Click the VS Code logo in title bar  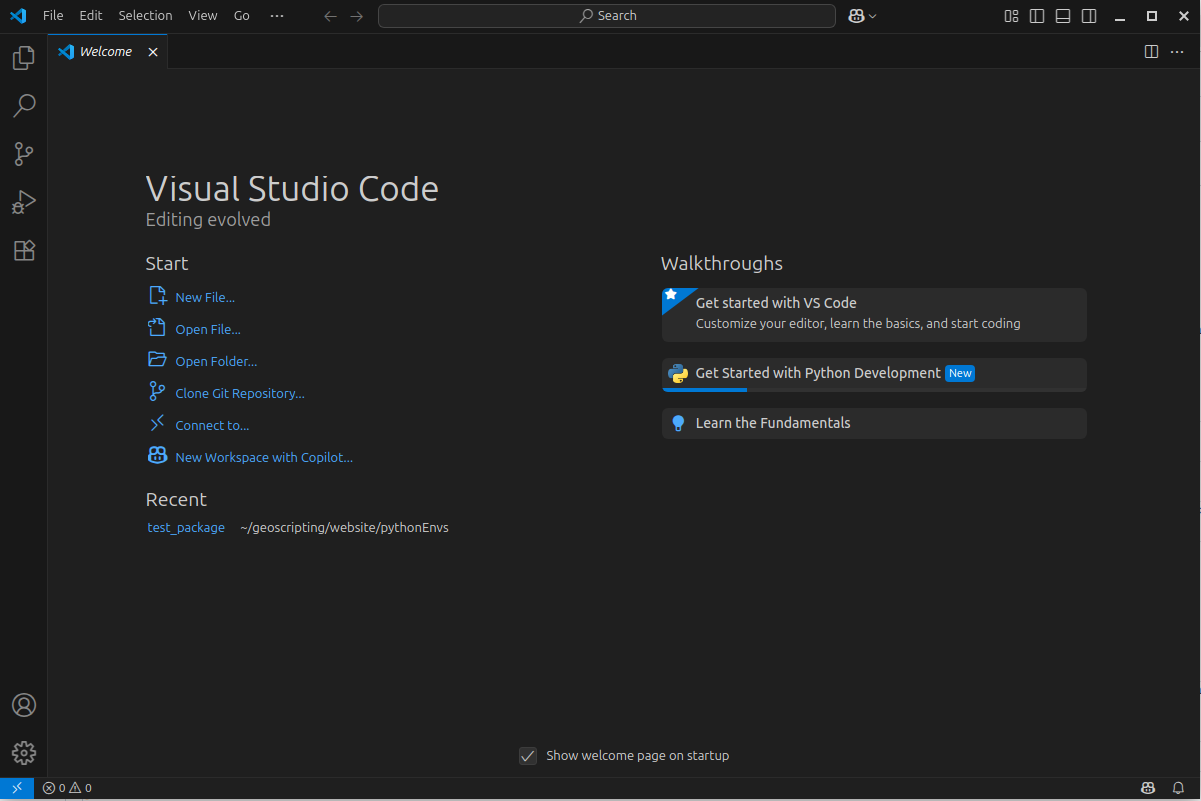[x=18, y=16]
